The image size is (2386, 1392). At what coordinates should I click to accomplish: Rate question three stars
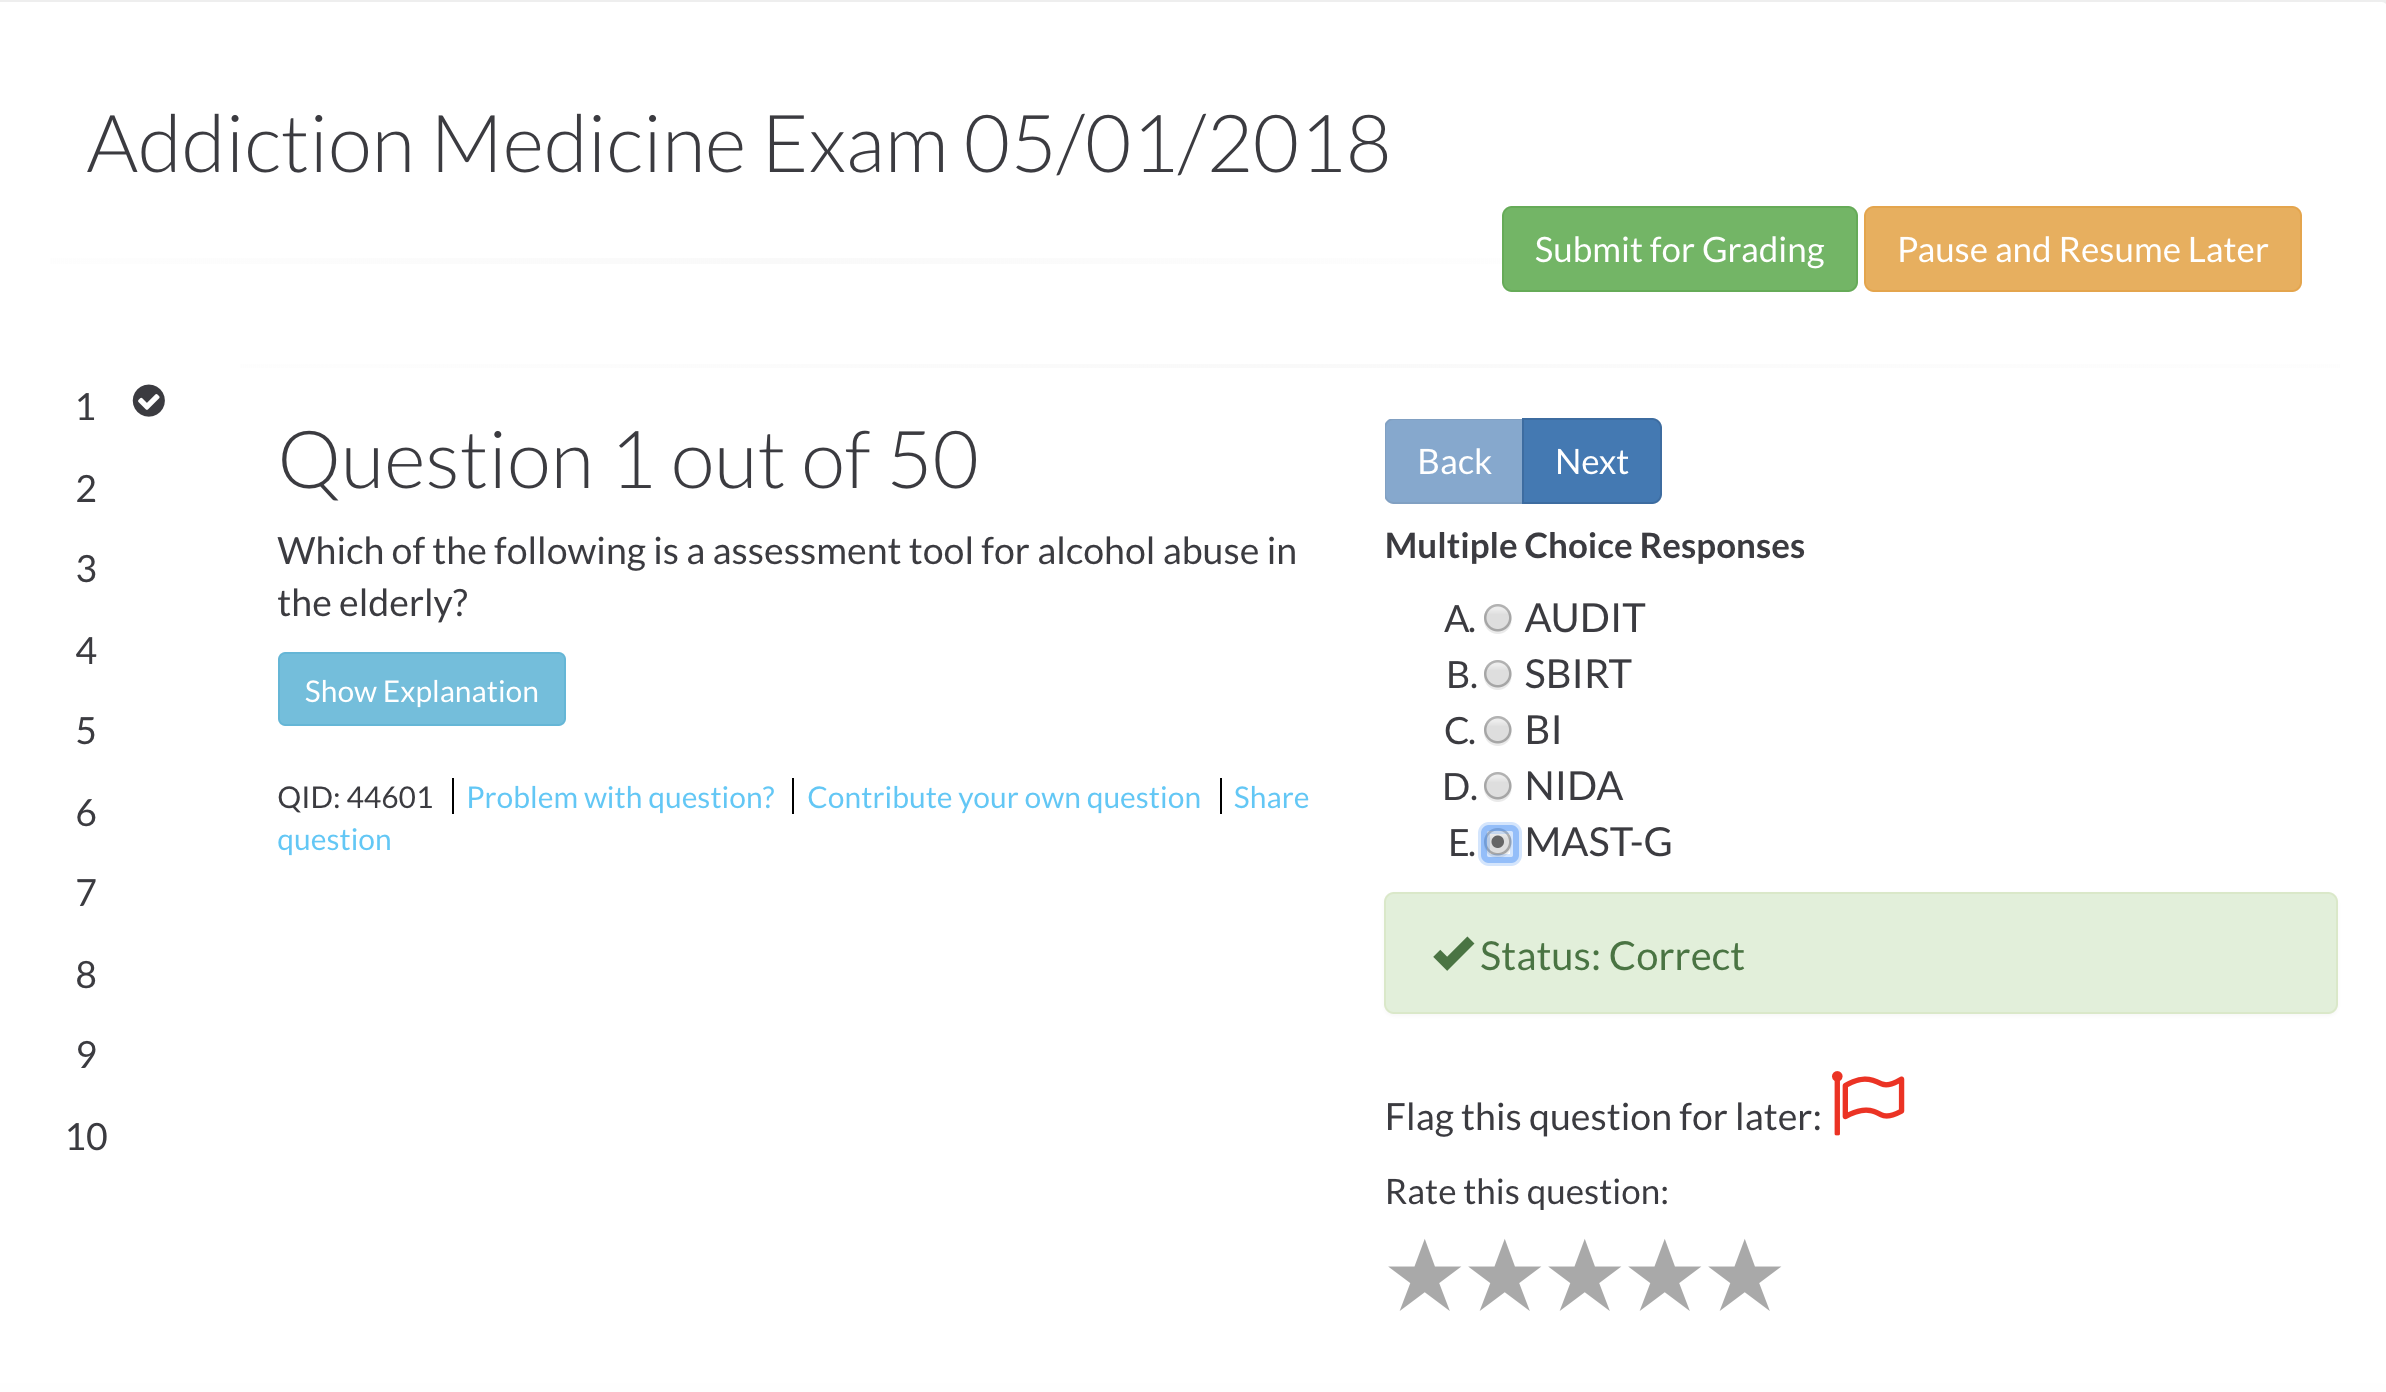point(1584,1276)
